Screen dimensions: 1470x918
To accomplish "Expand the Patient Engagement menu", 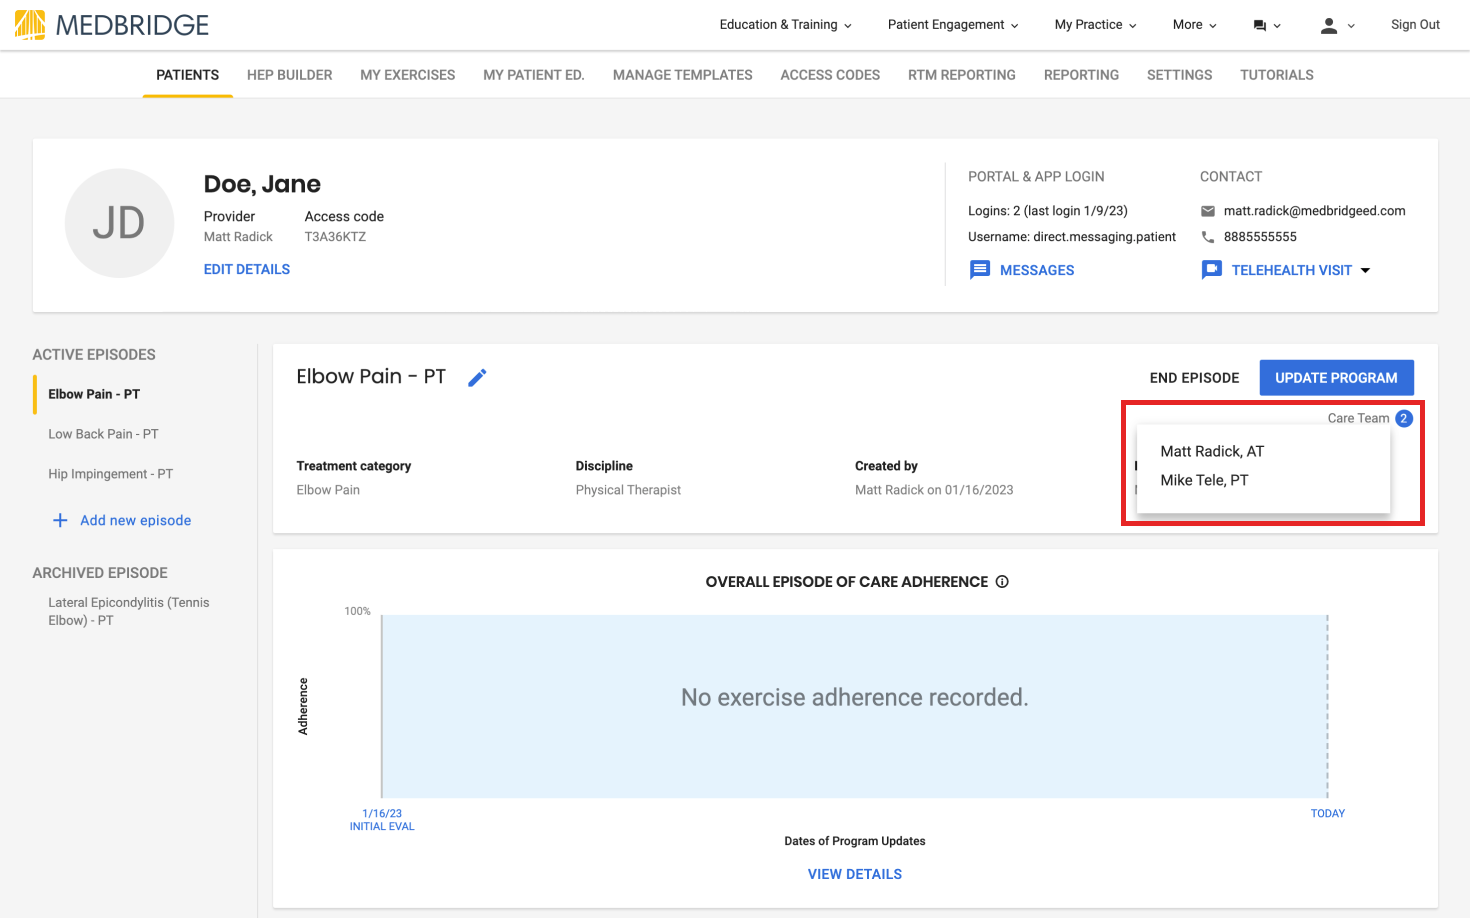I will pyautogui.click(x=953, y=25).
